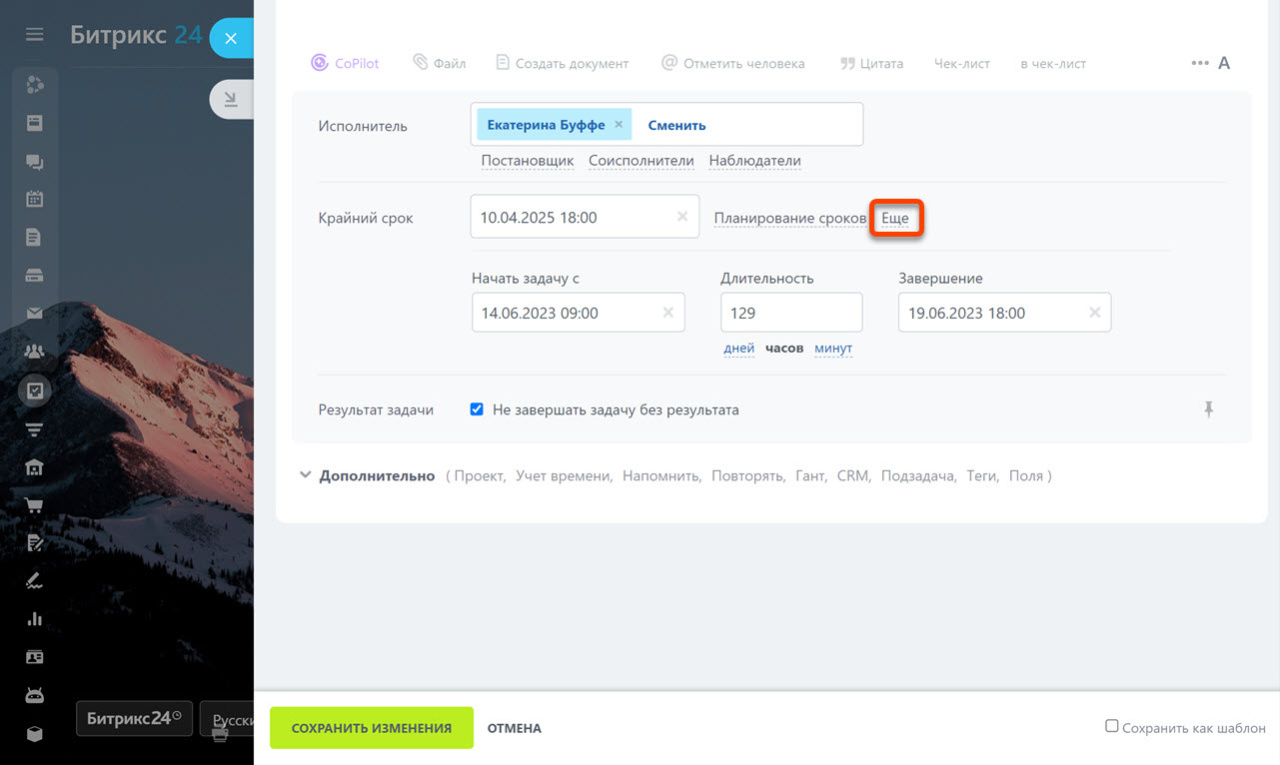Open CoPilot in the editor toolbar

tap(345, 63)
